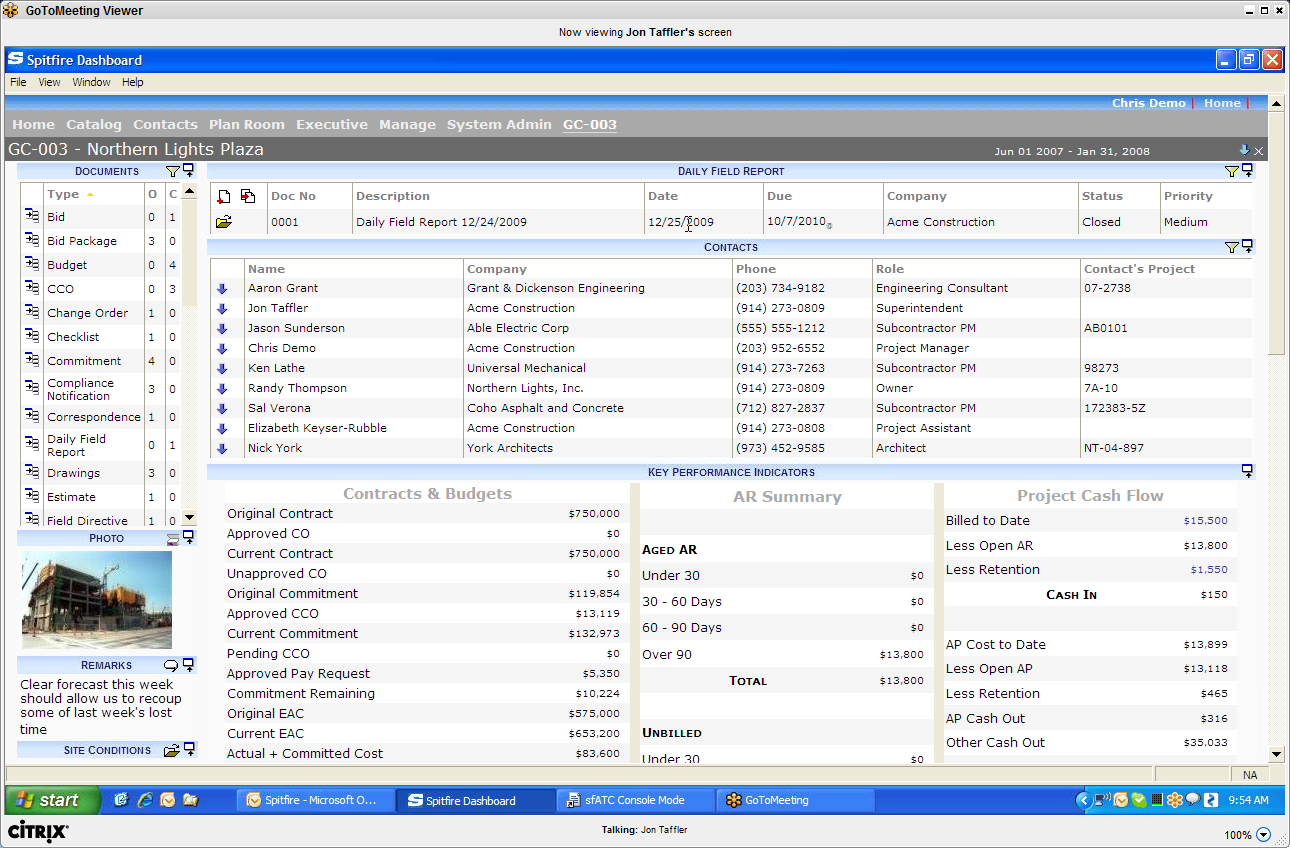
Task: Collapse the Daily Field Report panel
Action: [x=1247, y=171]
